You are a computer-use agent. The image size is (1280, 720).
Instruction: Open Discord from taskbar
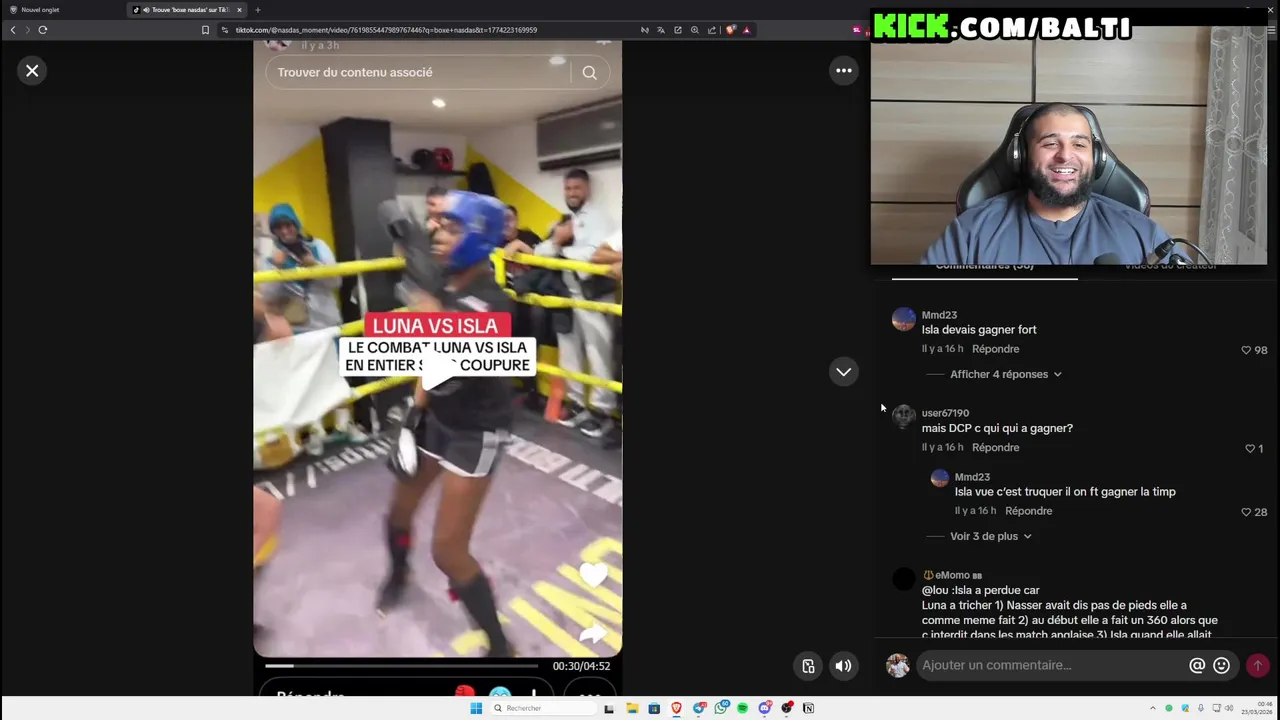[765, 708]
